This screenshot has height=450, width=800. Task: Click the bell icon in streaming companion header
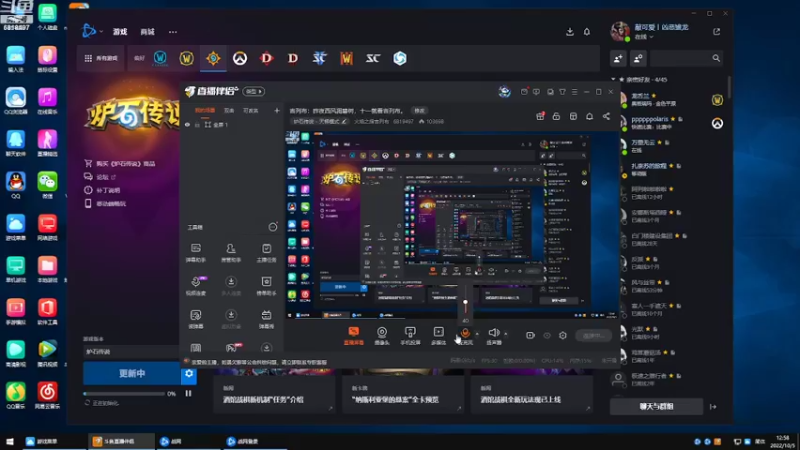589,116
